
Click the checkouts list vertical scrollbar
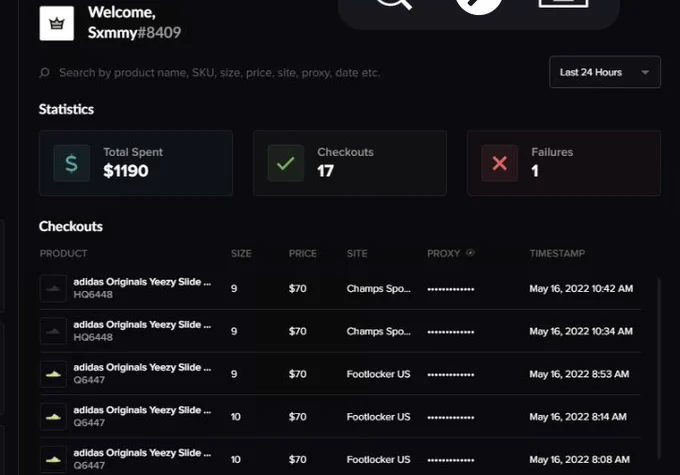tap(659, 368)
